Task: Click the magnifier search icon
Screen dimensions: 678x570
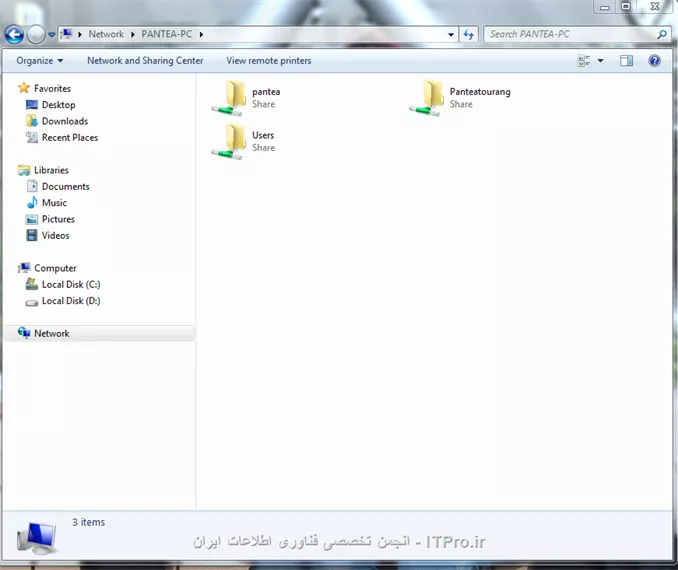Action: tap(662, 34)
